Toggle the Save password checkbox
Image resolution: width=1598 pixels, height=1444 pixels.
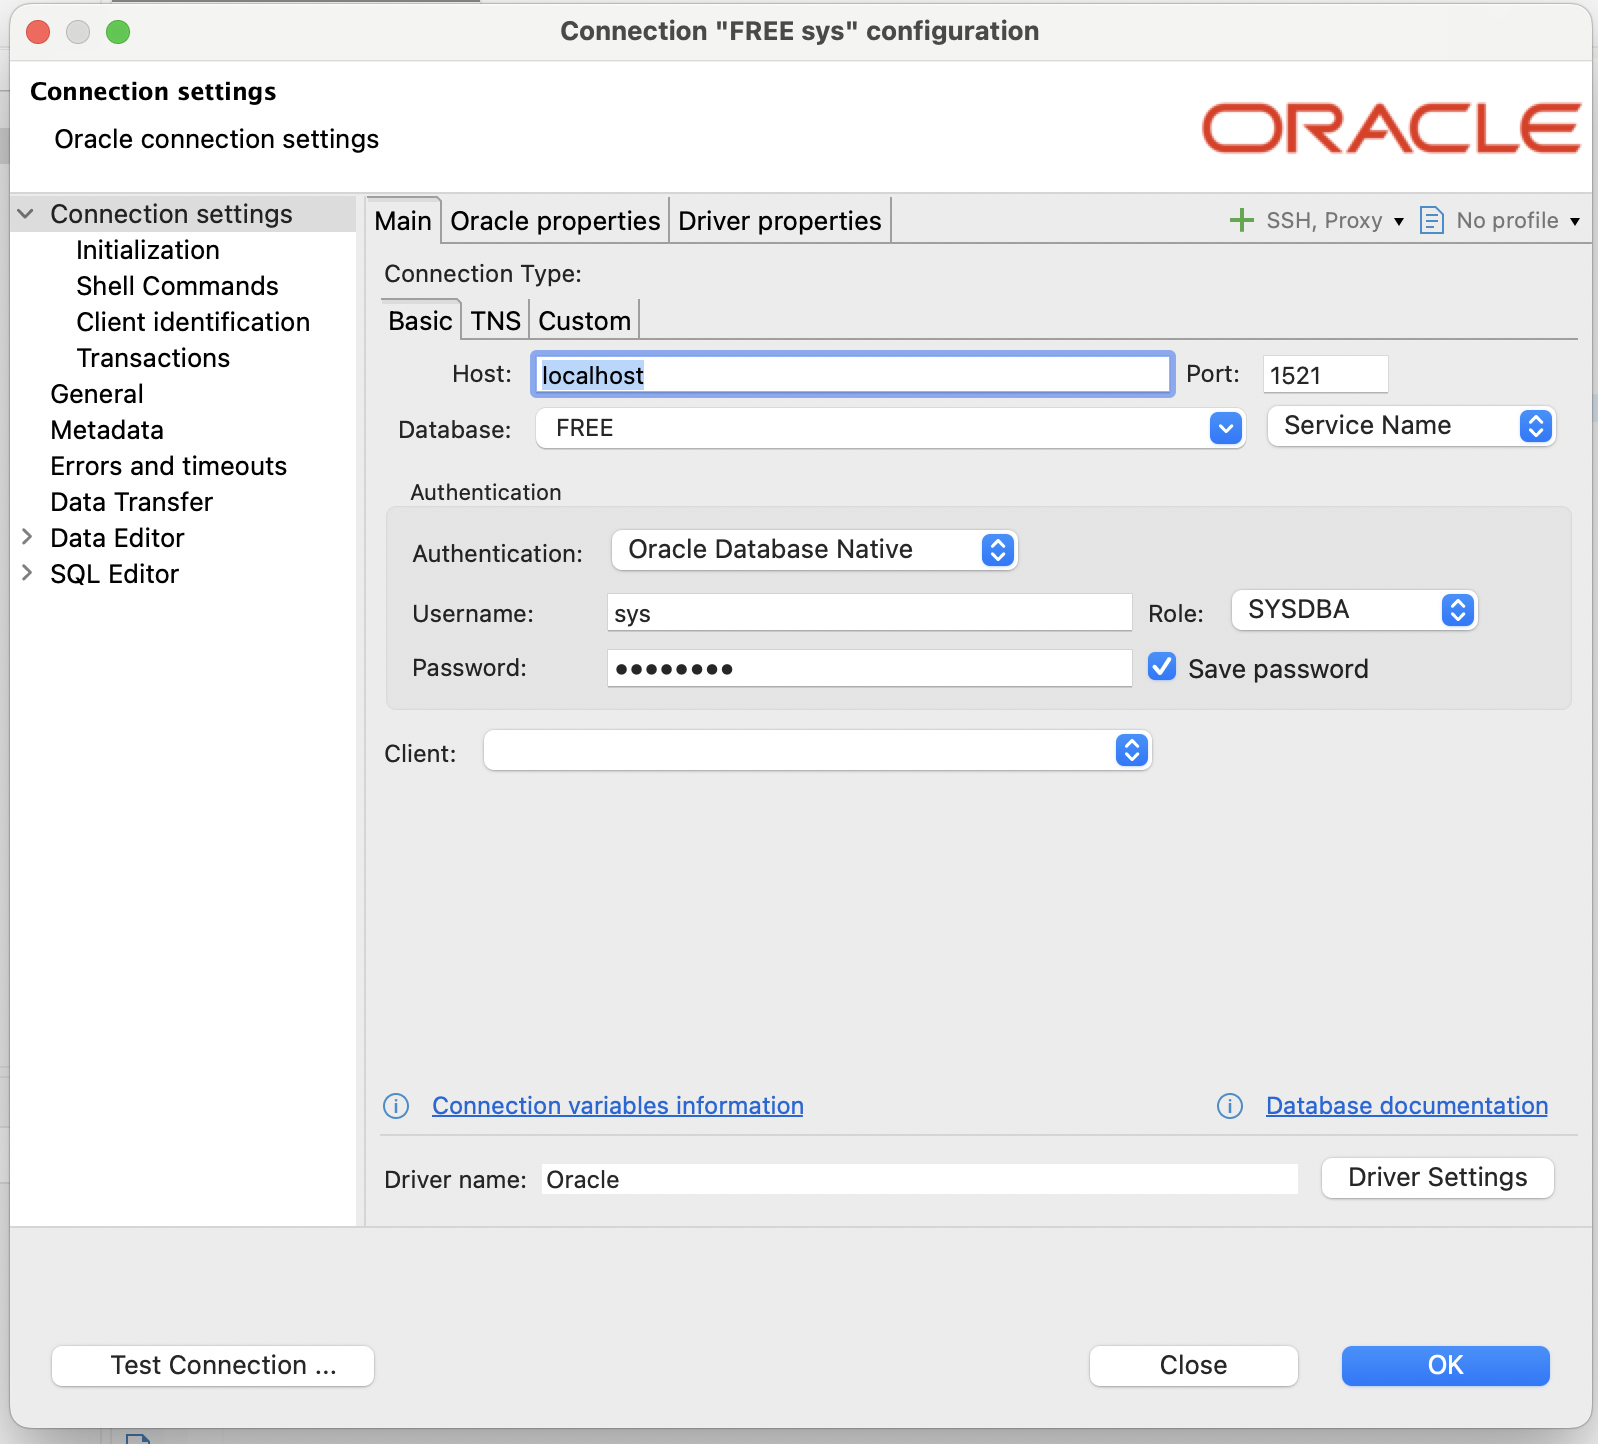pos(1162,667)
